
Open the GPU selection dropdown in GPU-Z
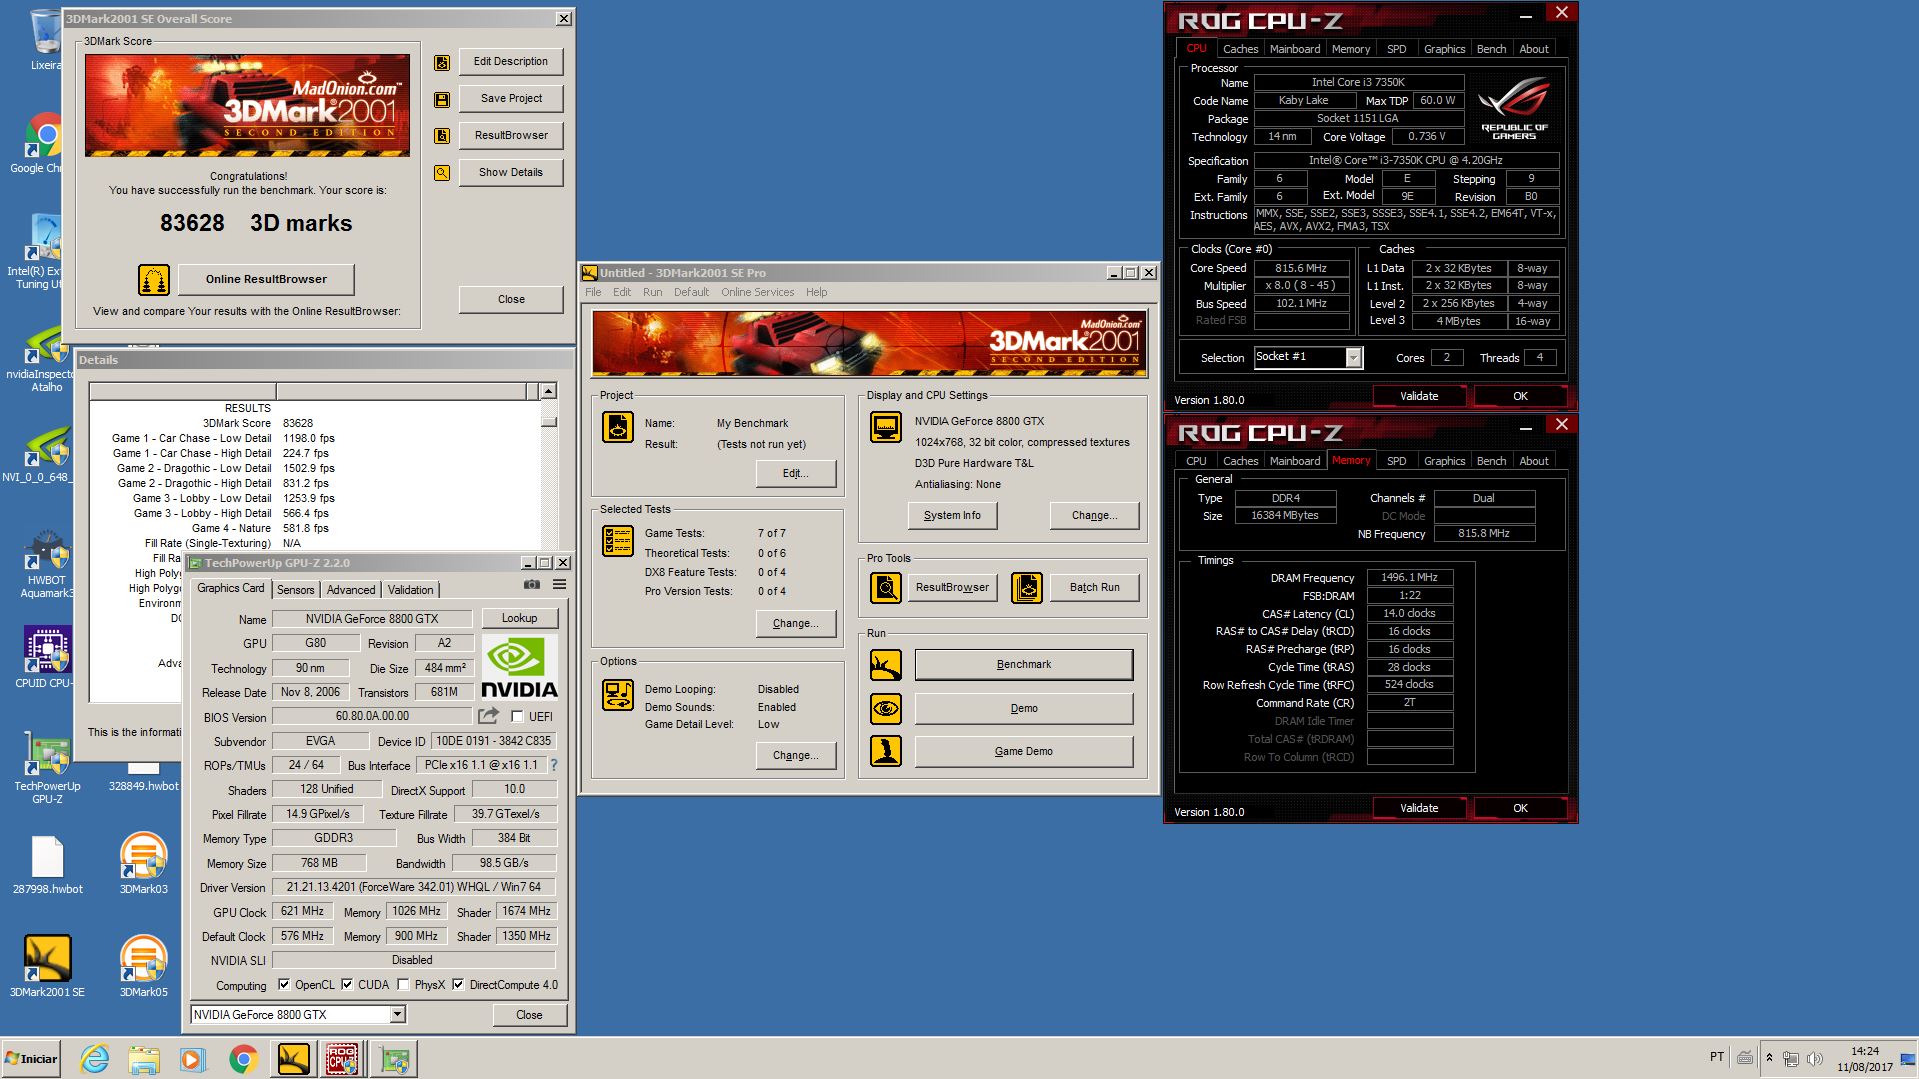coord(398,1015)
